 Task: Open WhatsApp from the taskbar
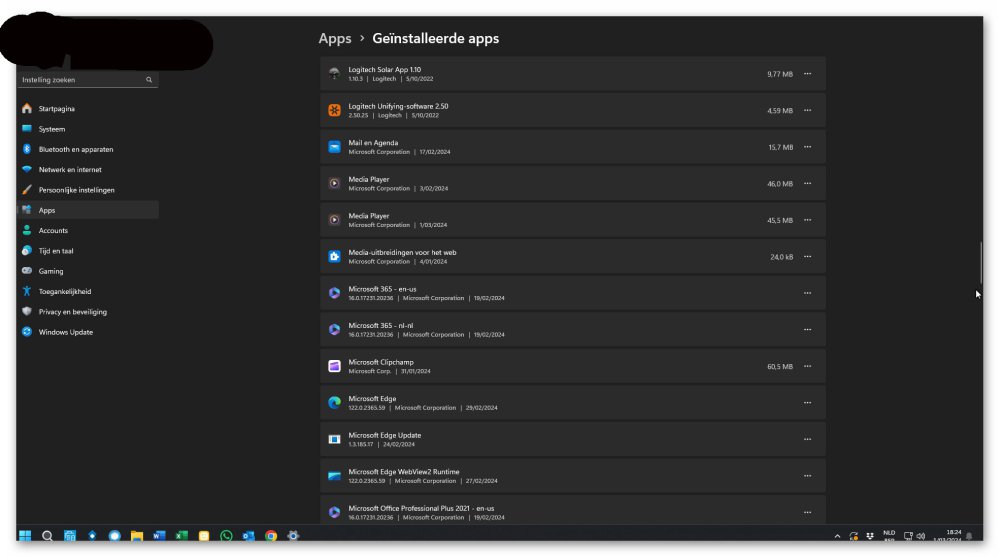[226, 536]
